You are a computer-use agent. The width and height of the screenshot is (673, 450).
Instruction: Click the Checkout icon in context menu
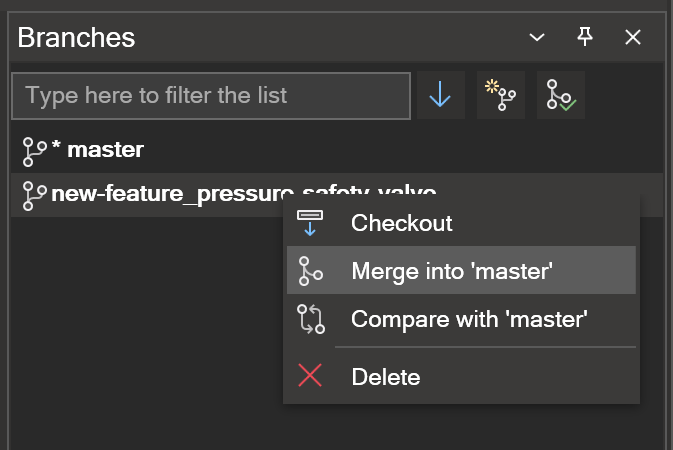[x=310, y=223]
